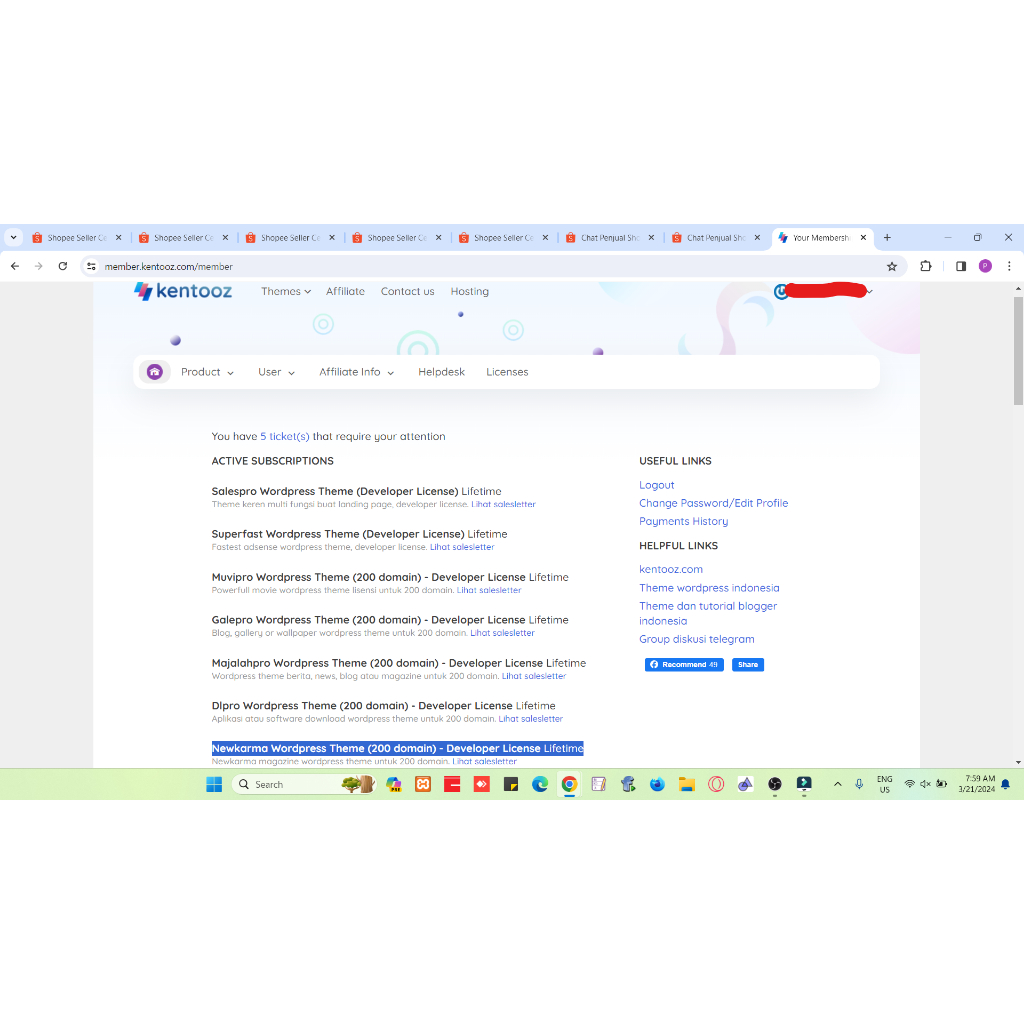Open Microsoft Edge from the taskbar

click(540, 784)
